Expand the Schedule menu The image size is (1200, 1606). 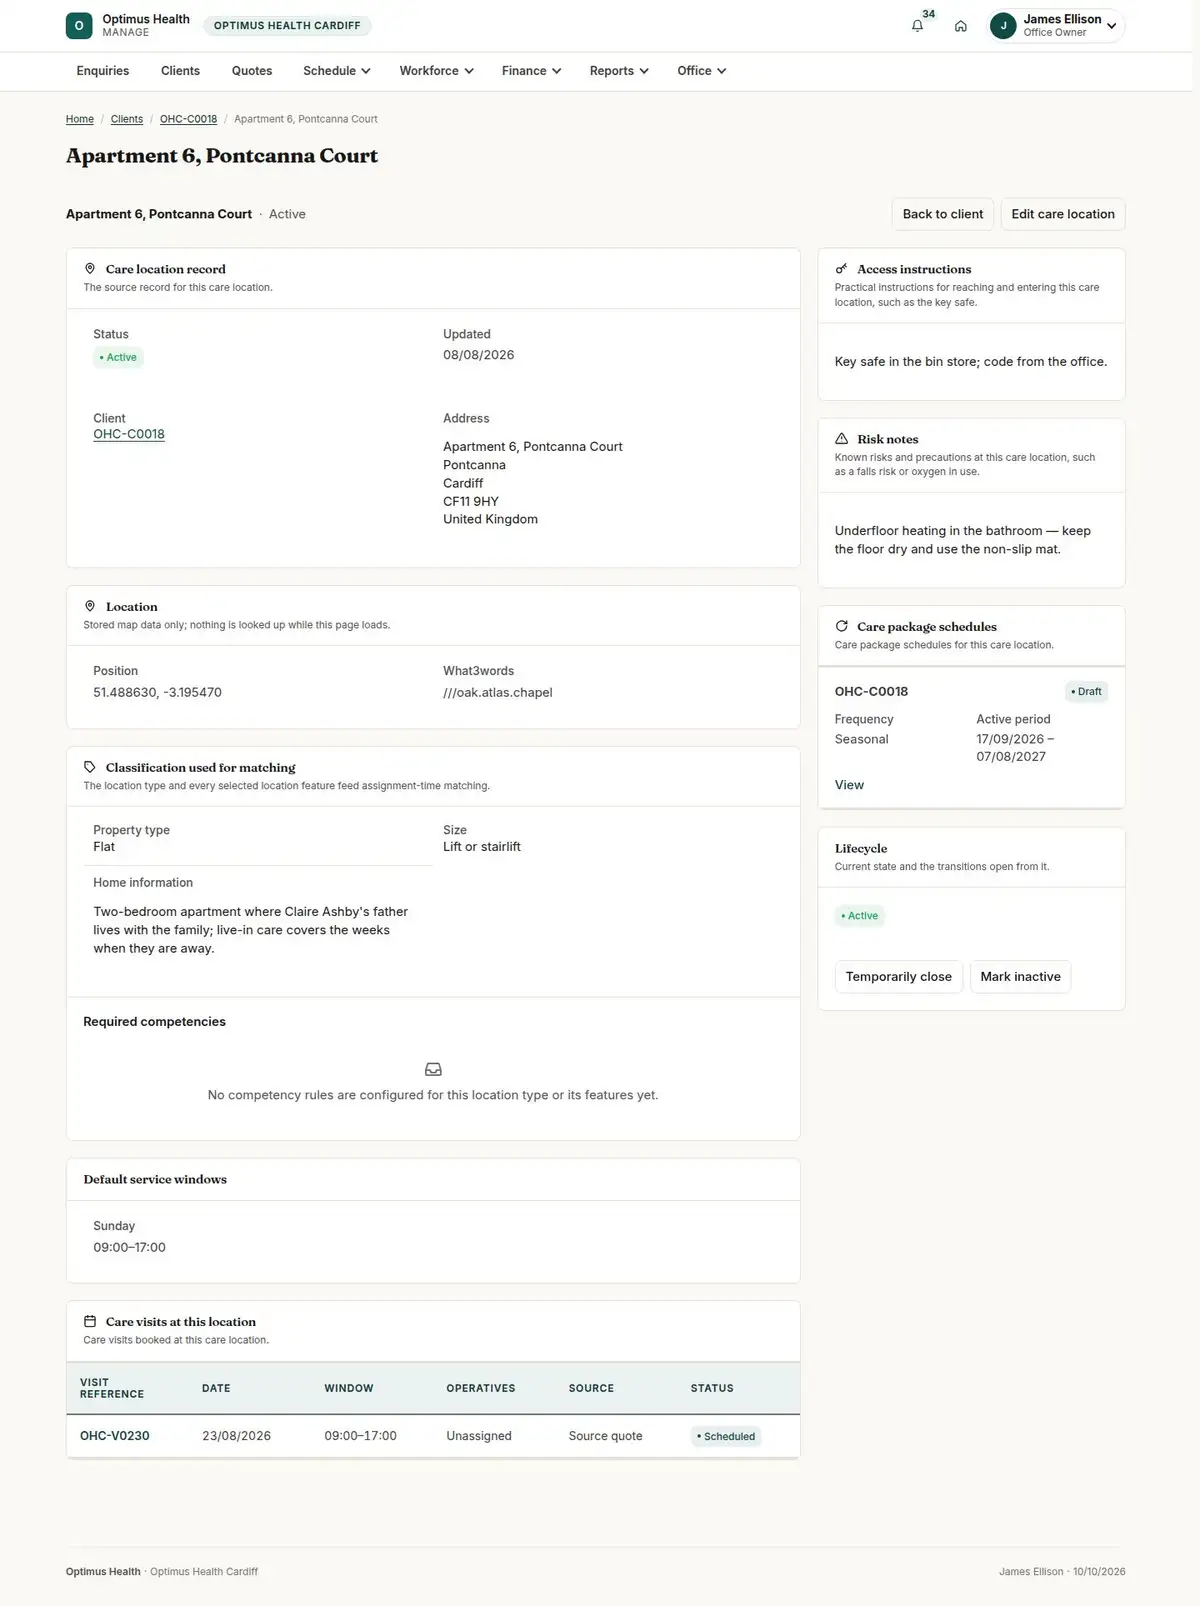tap(337, 71)
